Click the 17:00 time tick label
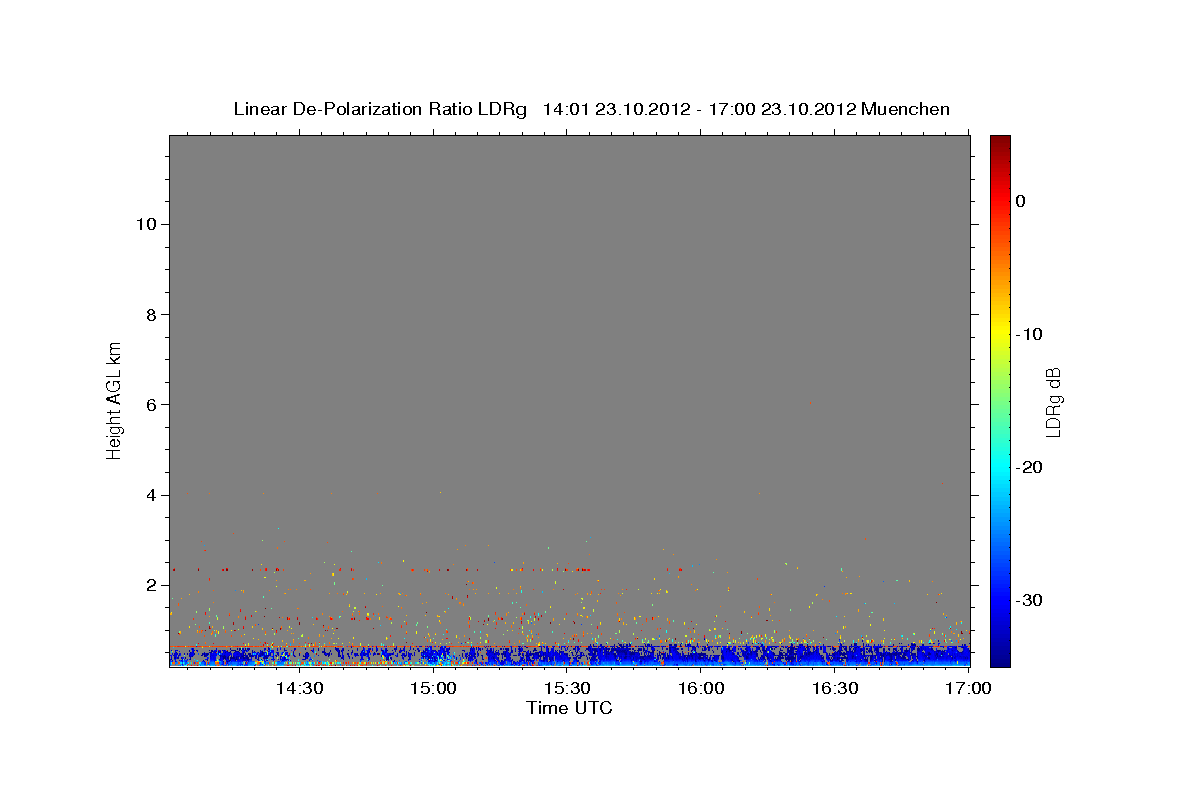This screenshot has width=1200, height=800. tap(969, 689)
